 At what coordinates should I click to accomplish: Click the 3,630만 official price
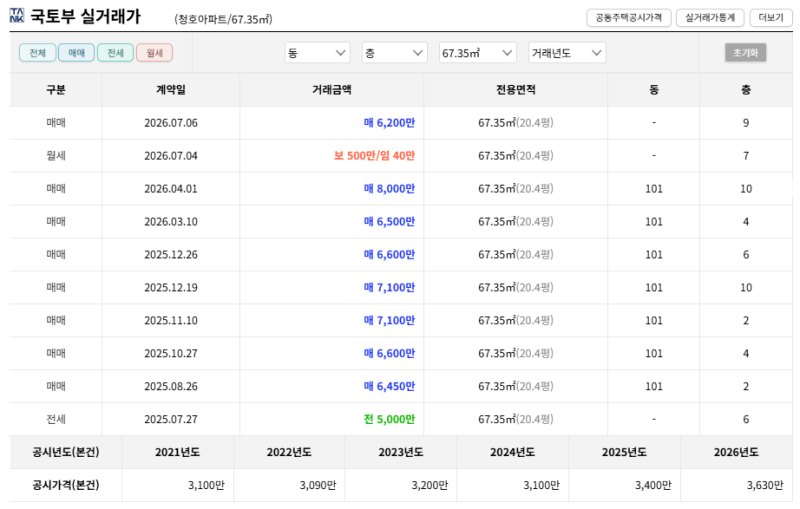click(x=765, y=485)
